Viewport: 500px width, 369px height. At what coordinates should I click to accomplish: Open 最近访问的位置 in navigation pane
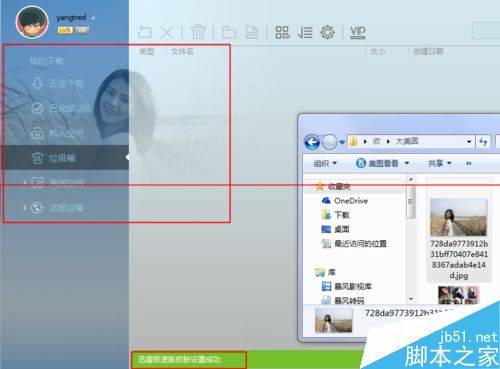tap(360, 244)
